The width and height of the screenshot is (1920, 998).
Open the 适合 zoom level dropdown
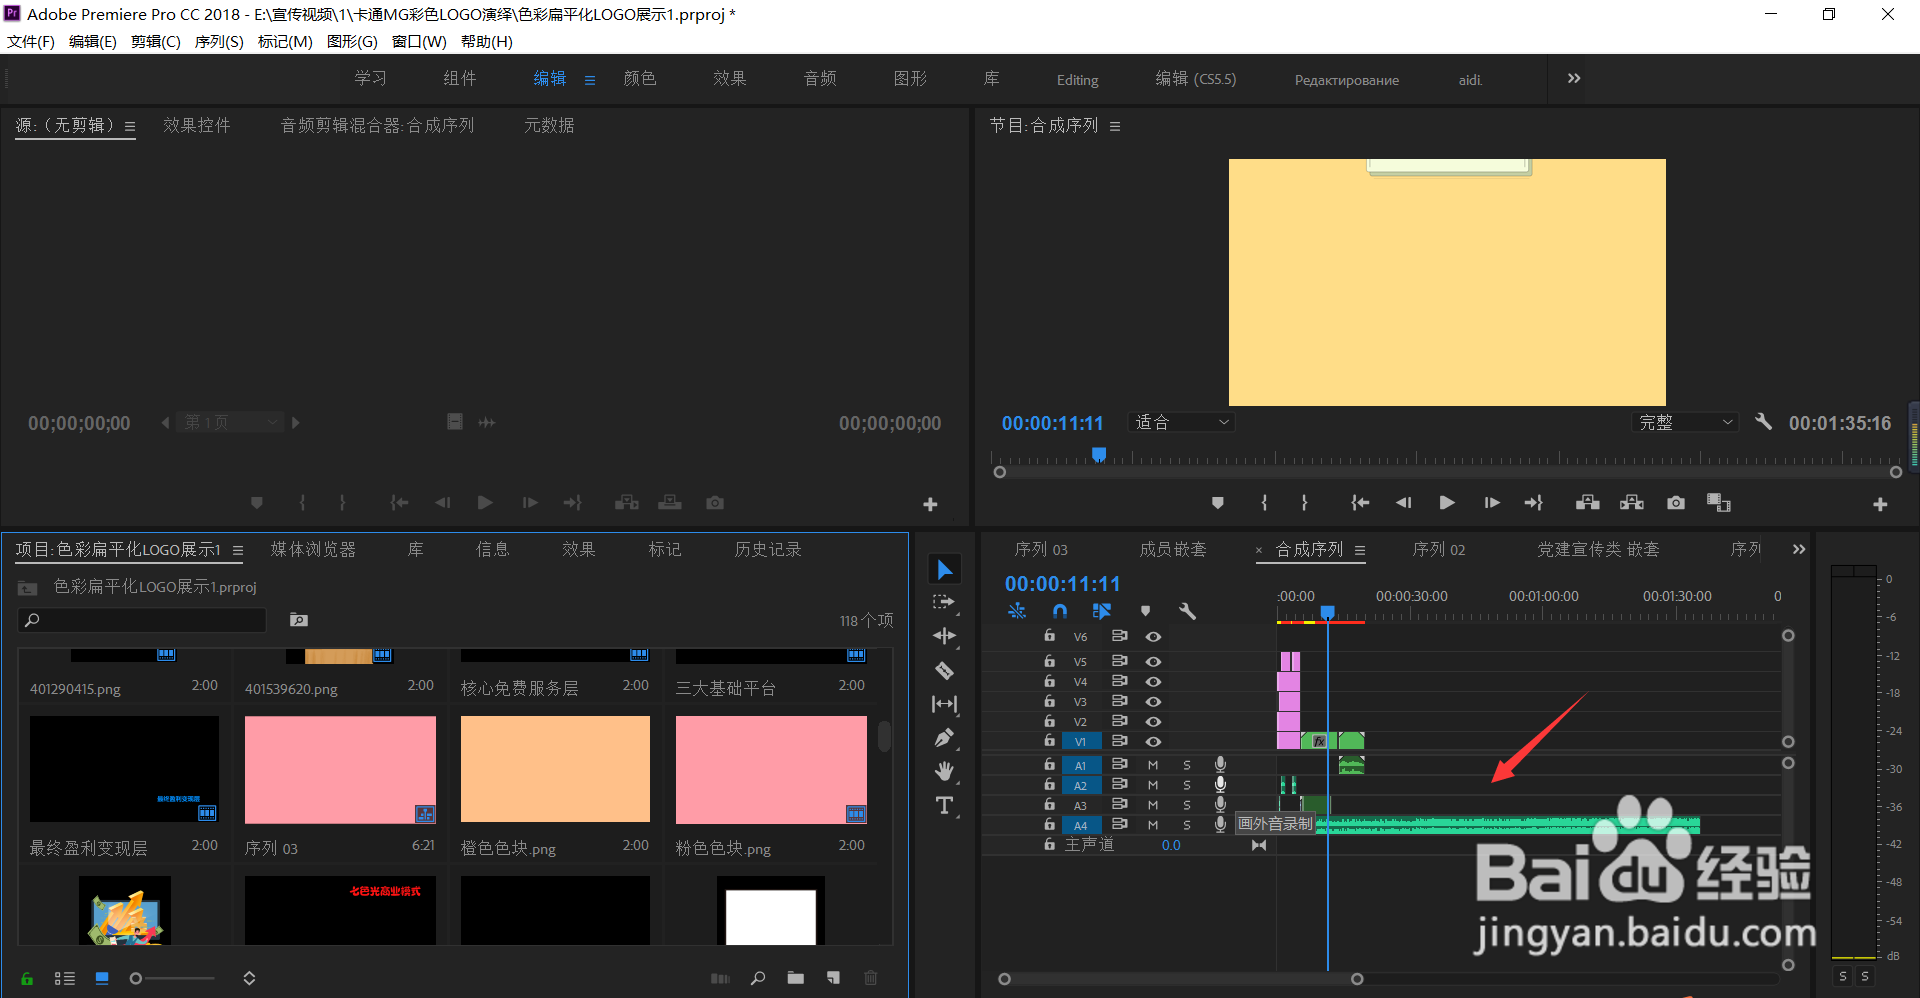(1180, 421)
